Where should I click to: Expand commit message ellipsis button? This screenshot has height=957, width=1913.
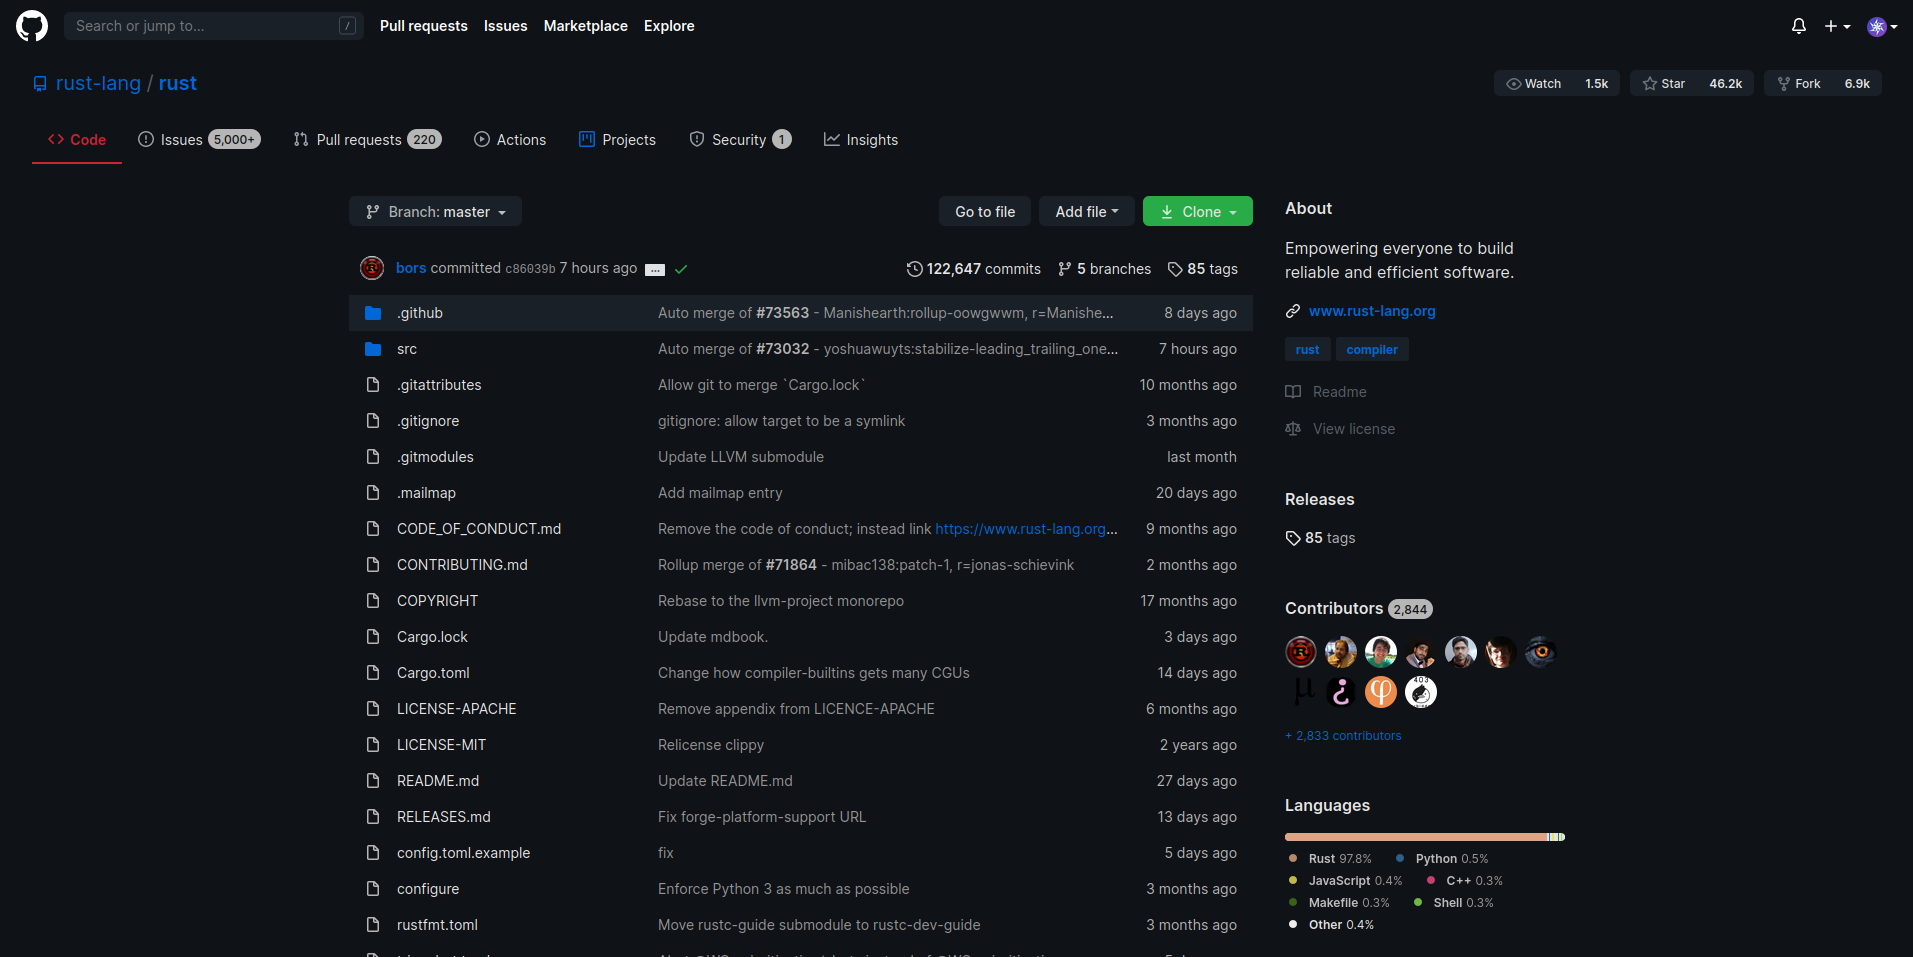pos(655,269)
